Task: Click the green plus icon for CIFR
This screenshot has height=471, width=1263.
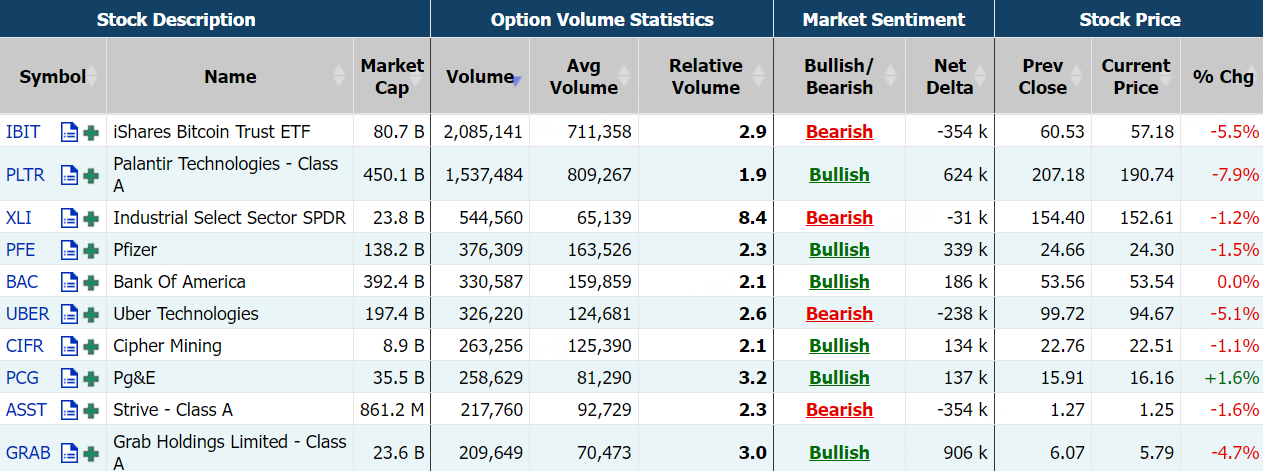Action: click(x=91, y=346)
